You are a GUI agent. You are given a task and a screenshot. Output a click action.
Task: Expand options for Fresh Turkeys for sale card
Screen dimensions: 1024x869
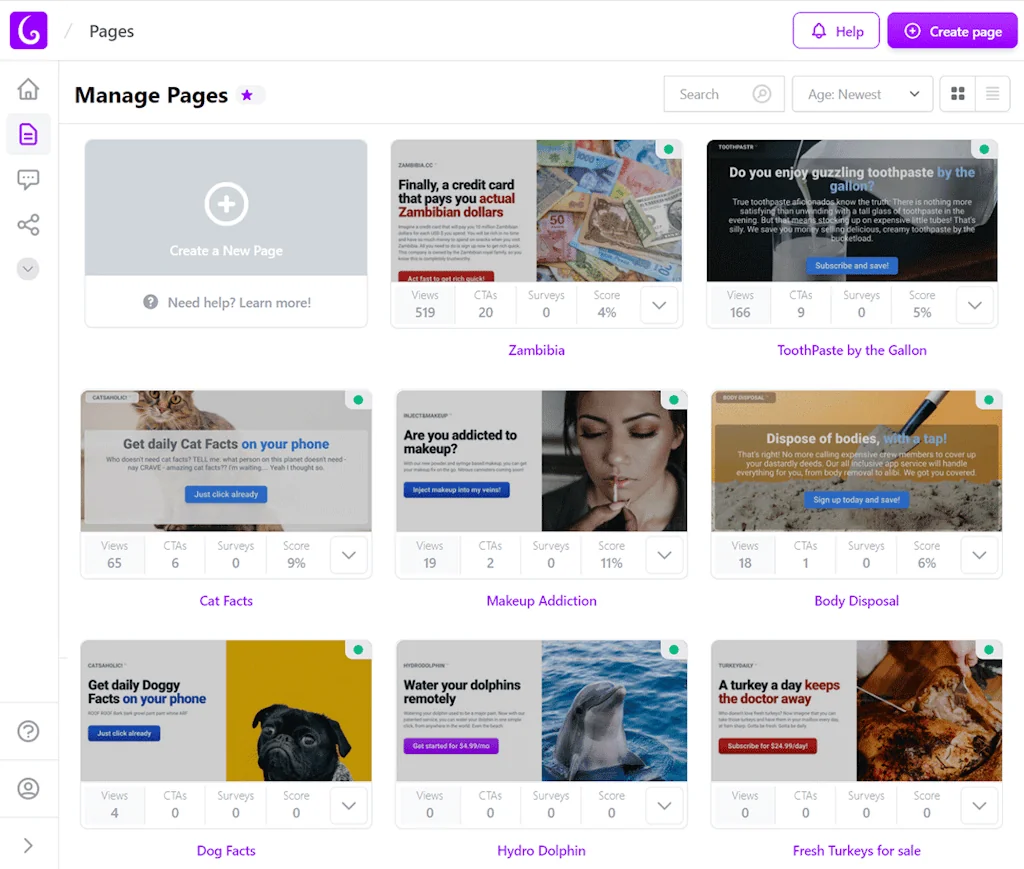pos(979,805)
